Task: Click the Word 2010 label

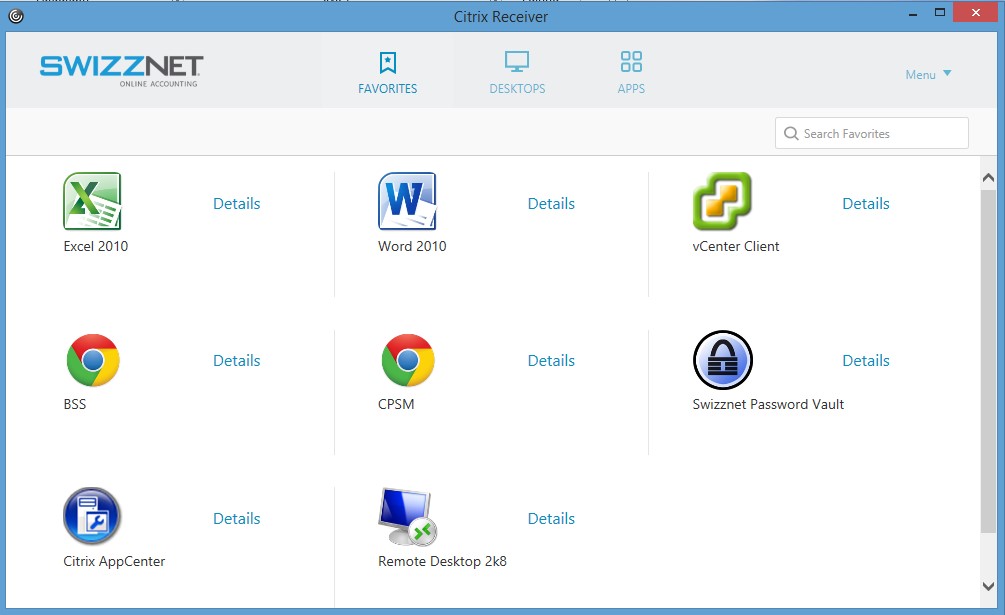Action: click(x=412, y=247)
